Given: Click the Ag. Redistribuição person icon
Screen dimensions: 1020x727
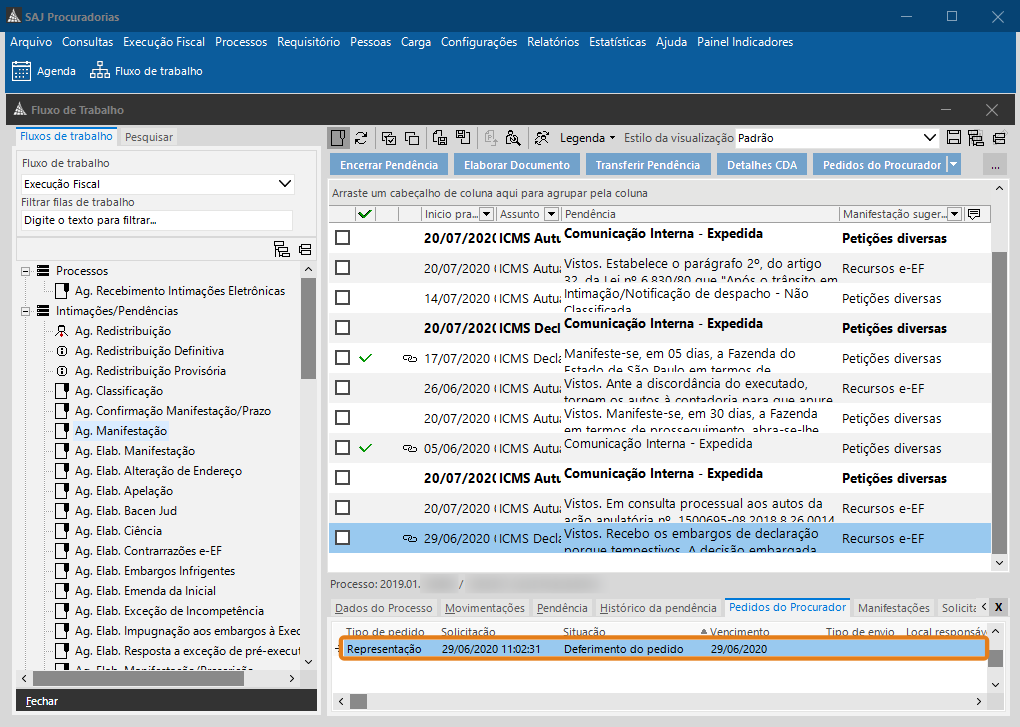Looking at the screenshot, I should (x=62, y=331).
